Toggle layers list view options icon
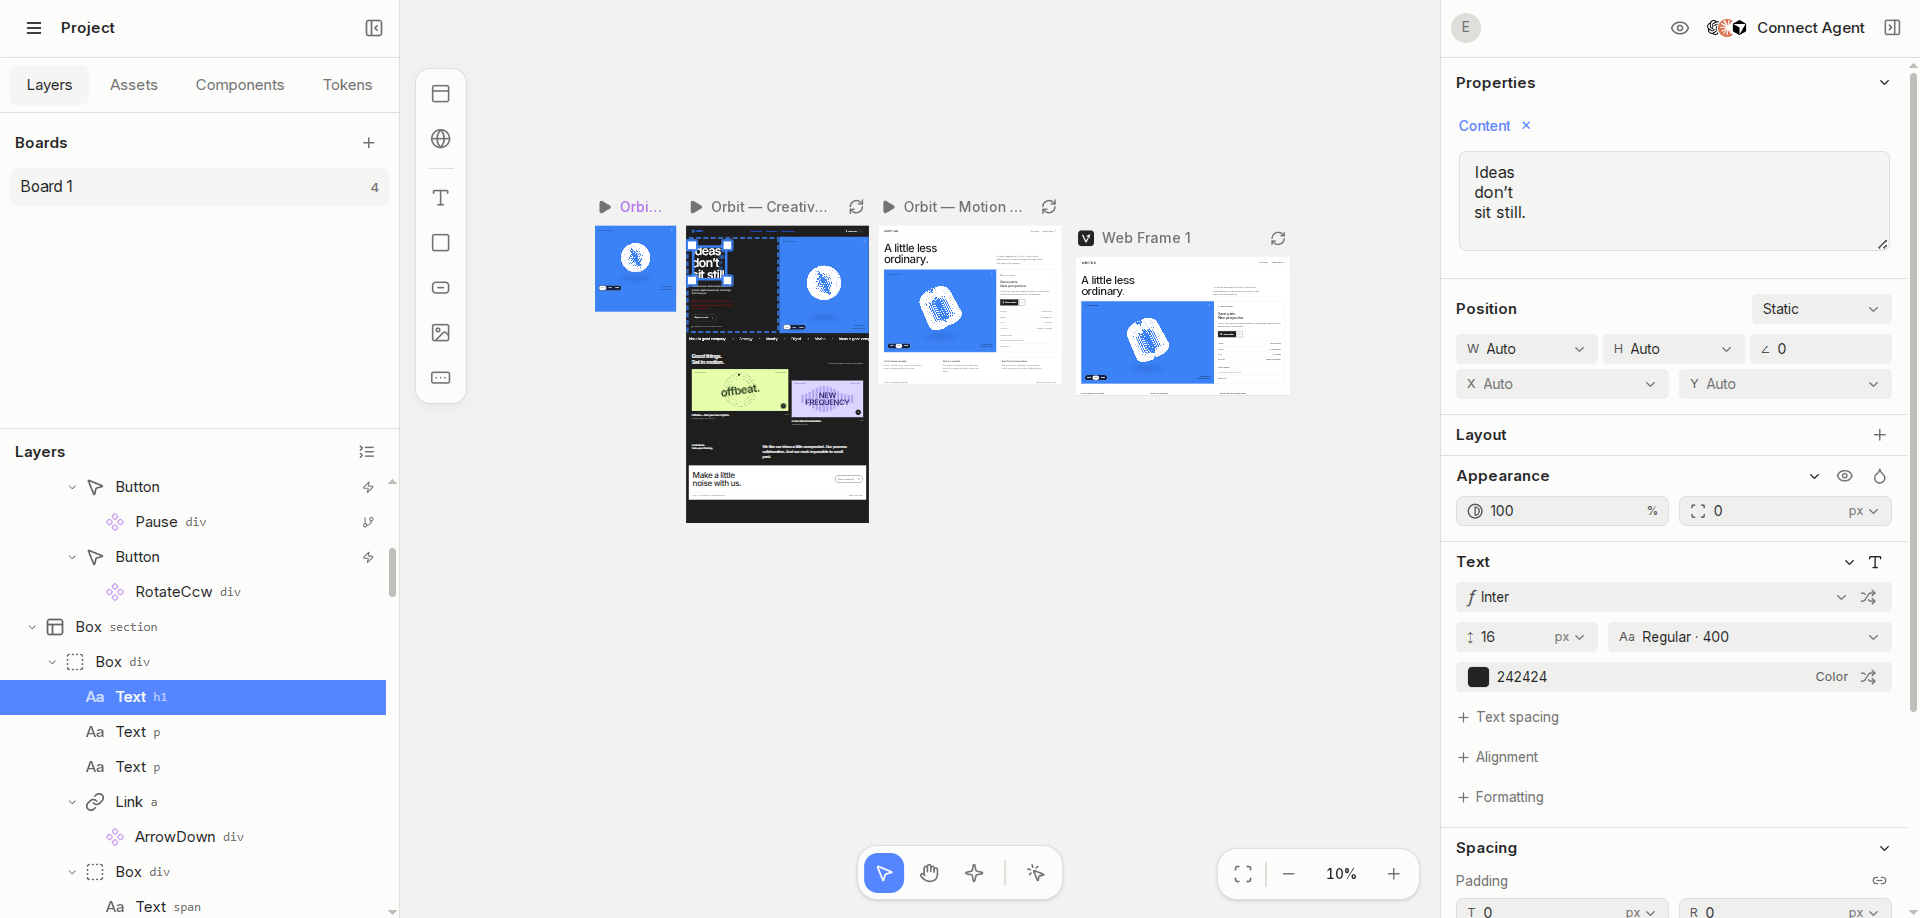Image resolution: width=1920 pixels, height=918 pixels. pos(367,452)
